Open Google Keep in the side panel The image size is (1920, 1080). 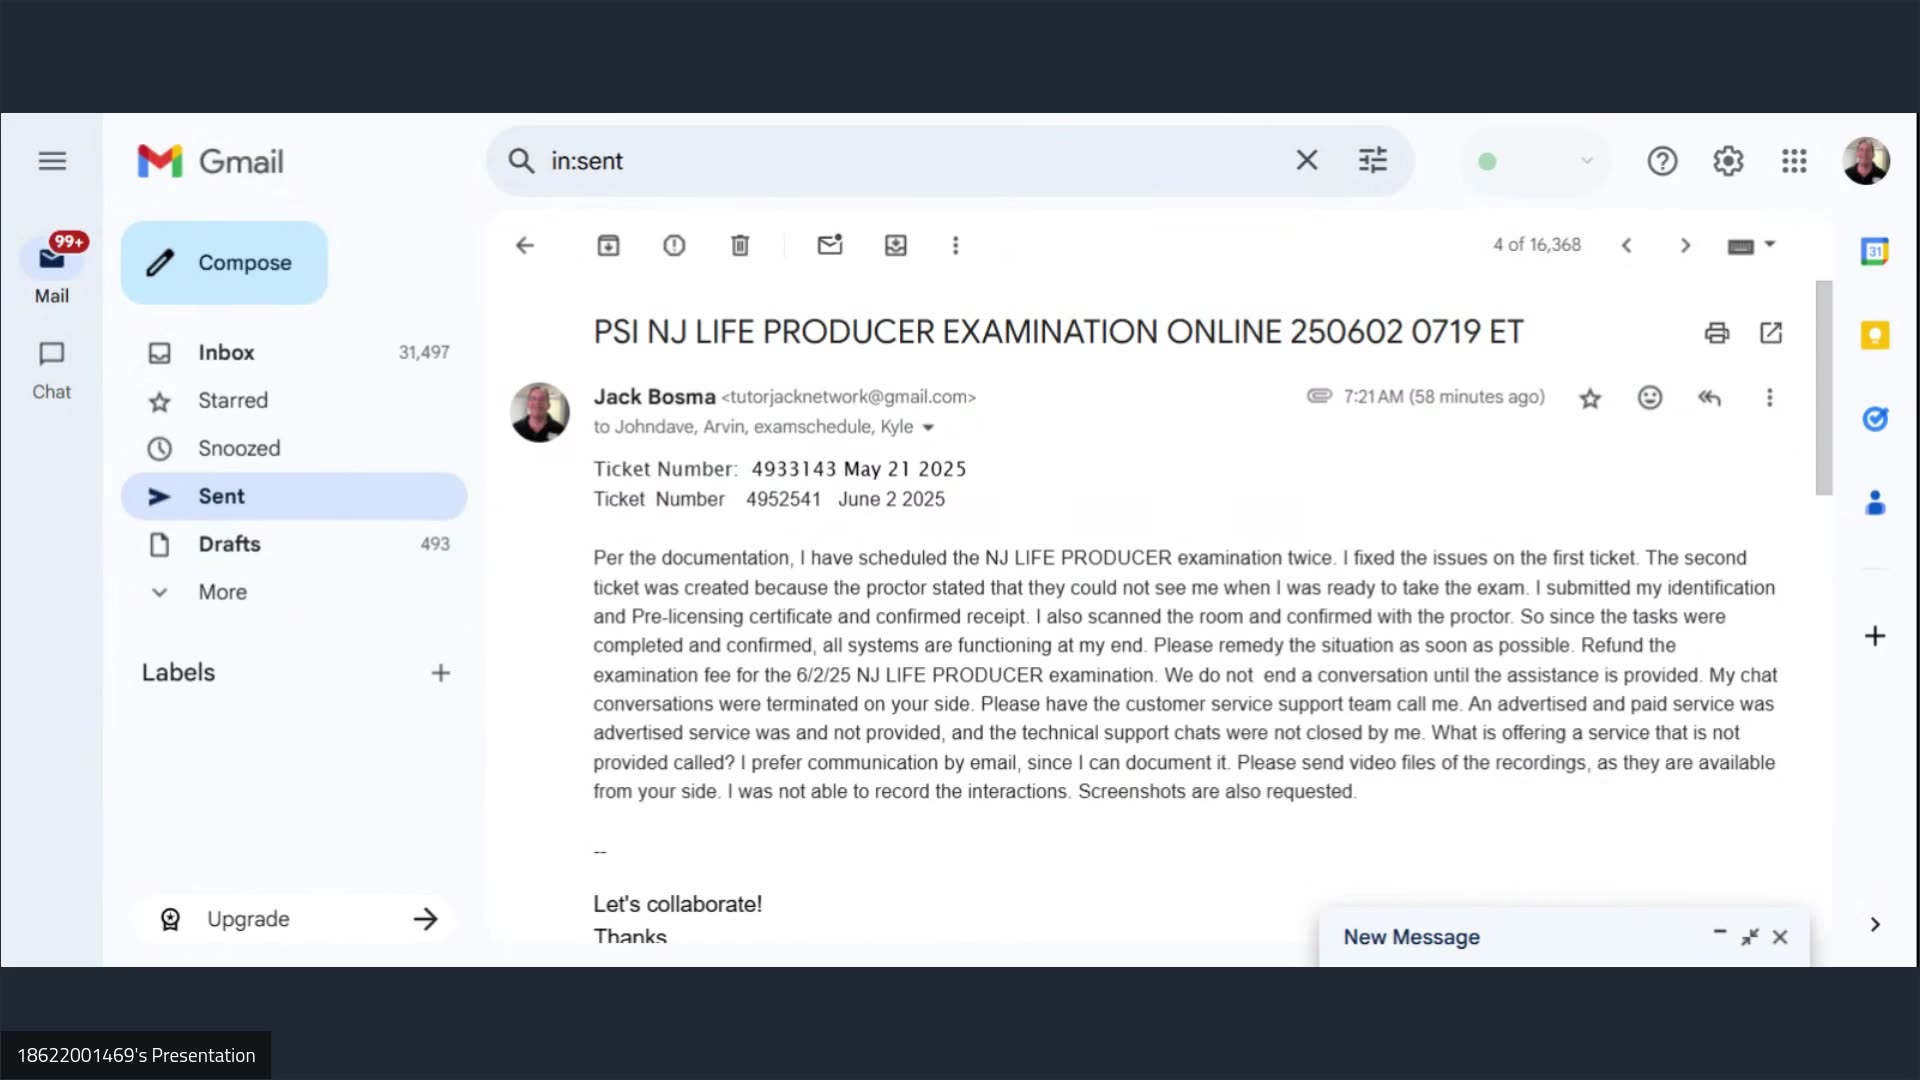click(x=1875, y=335)
